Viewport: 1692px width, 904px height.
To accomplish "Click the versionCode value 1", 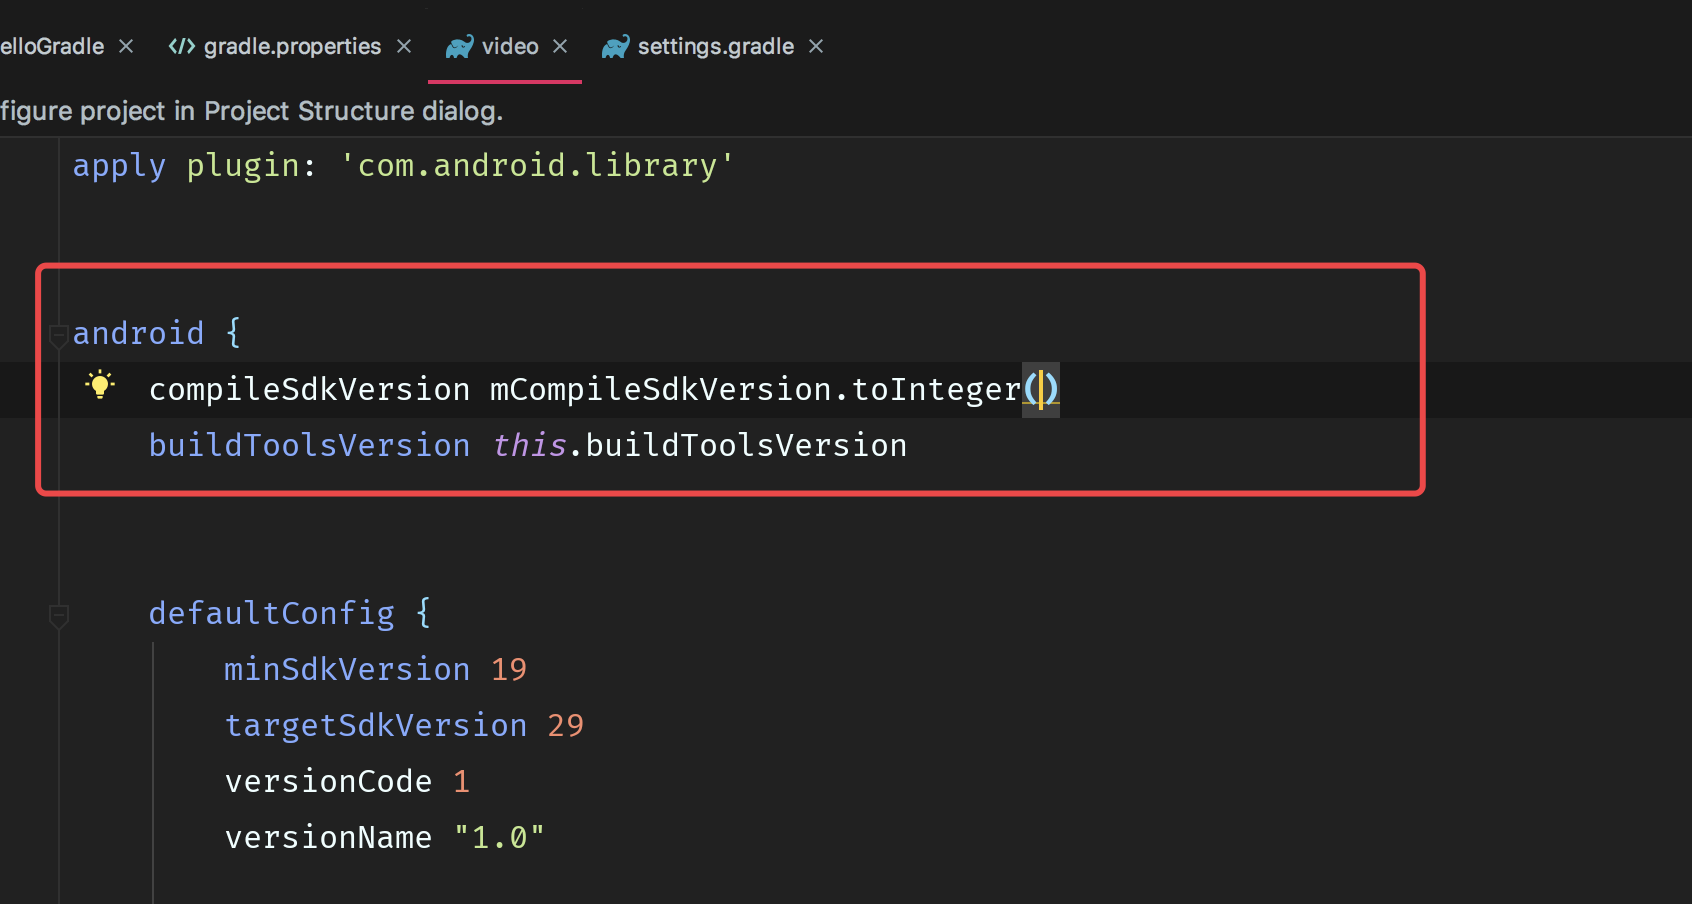I will click(461, 781).
